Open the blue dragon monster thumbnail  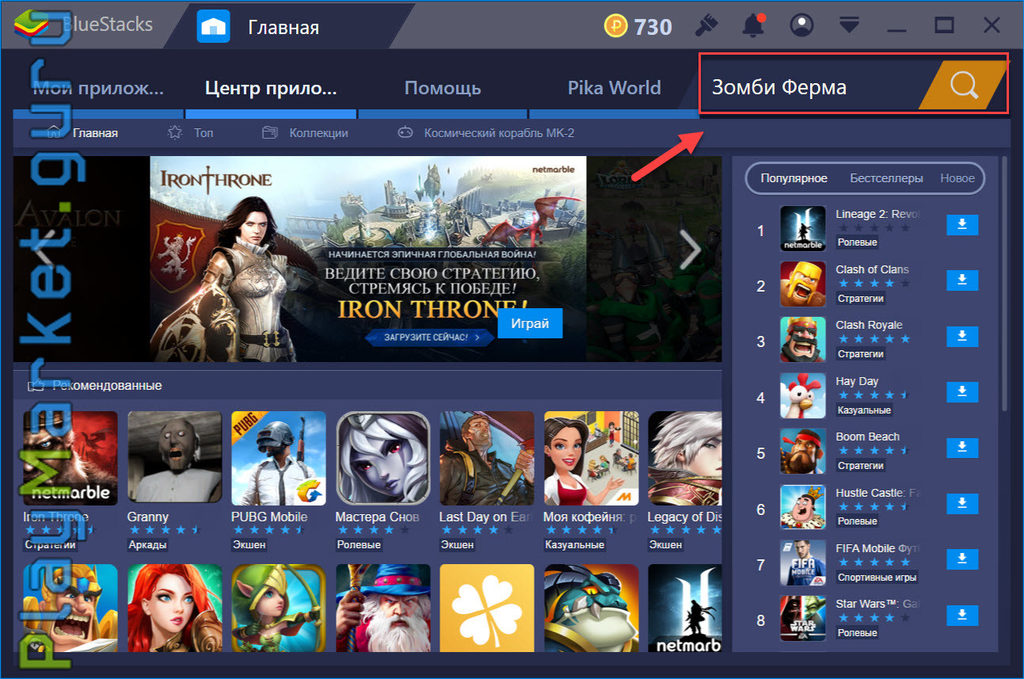pyautogui.click(x=591, y=608)
